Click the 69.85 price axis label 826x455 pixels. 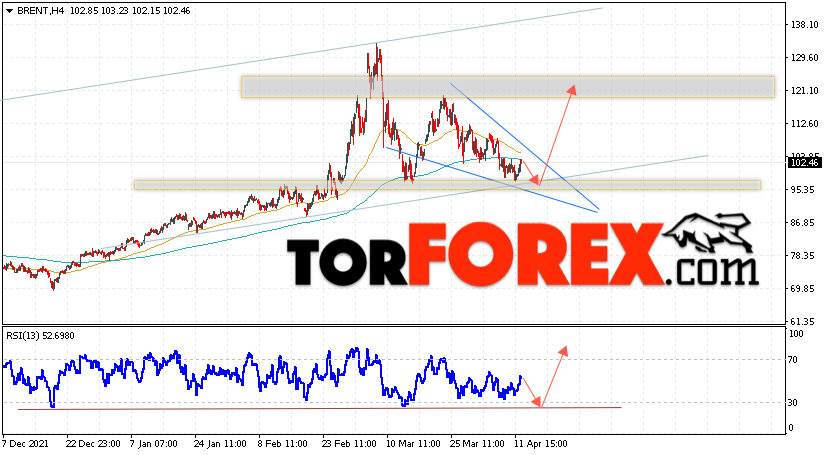pyautogui.click(x=804, y=289)
